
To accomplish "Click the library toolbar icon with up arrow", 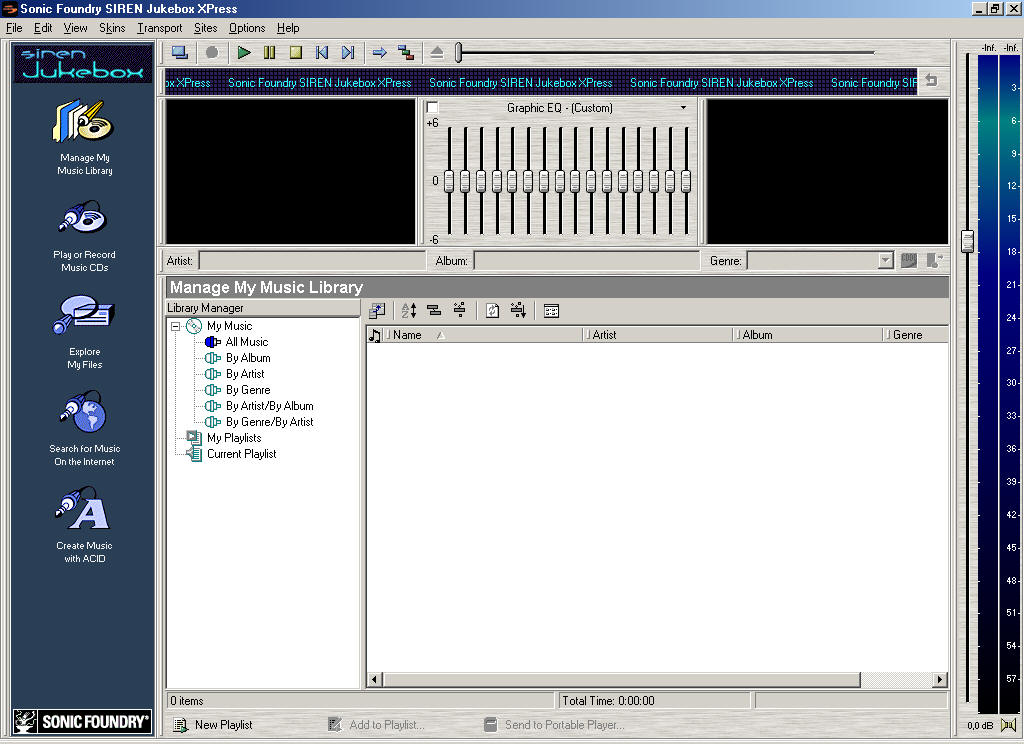I will (377, 311).
